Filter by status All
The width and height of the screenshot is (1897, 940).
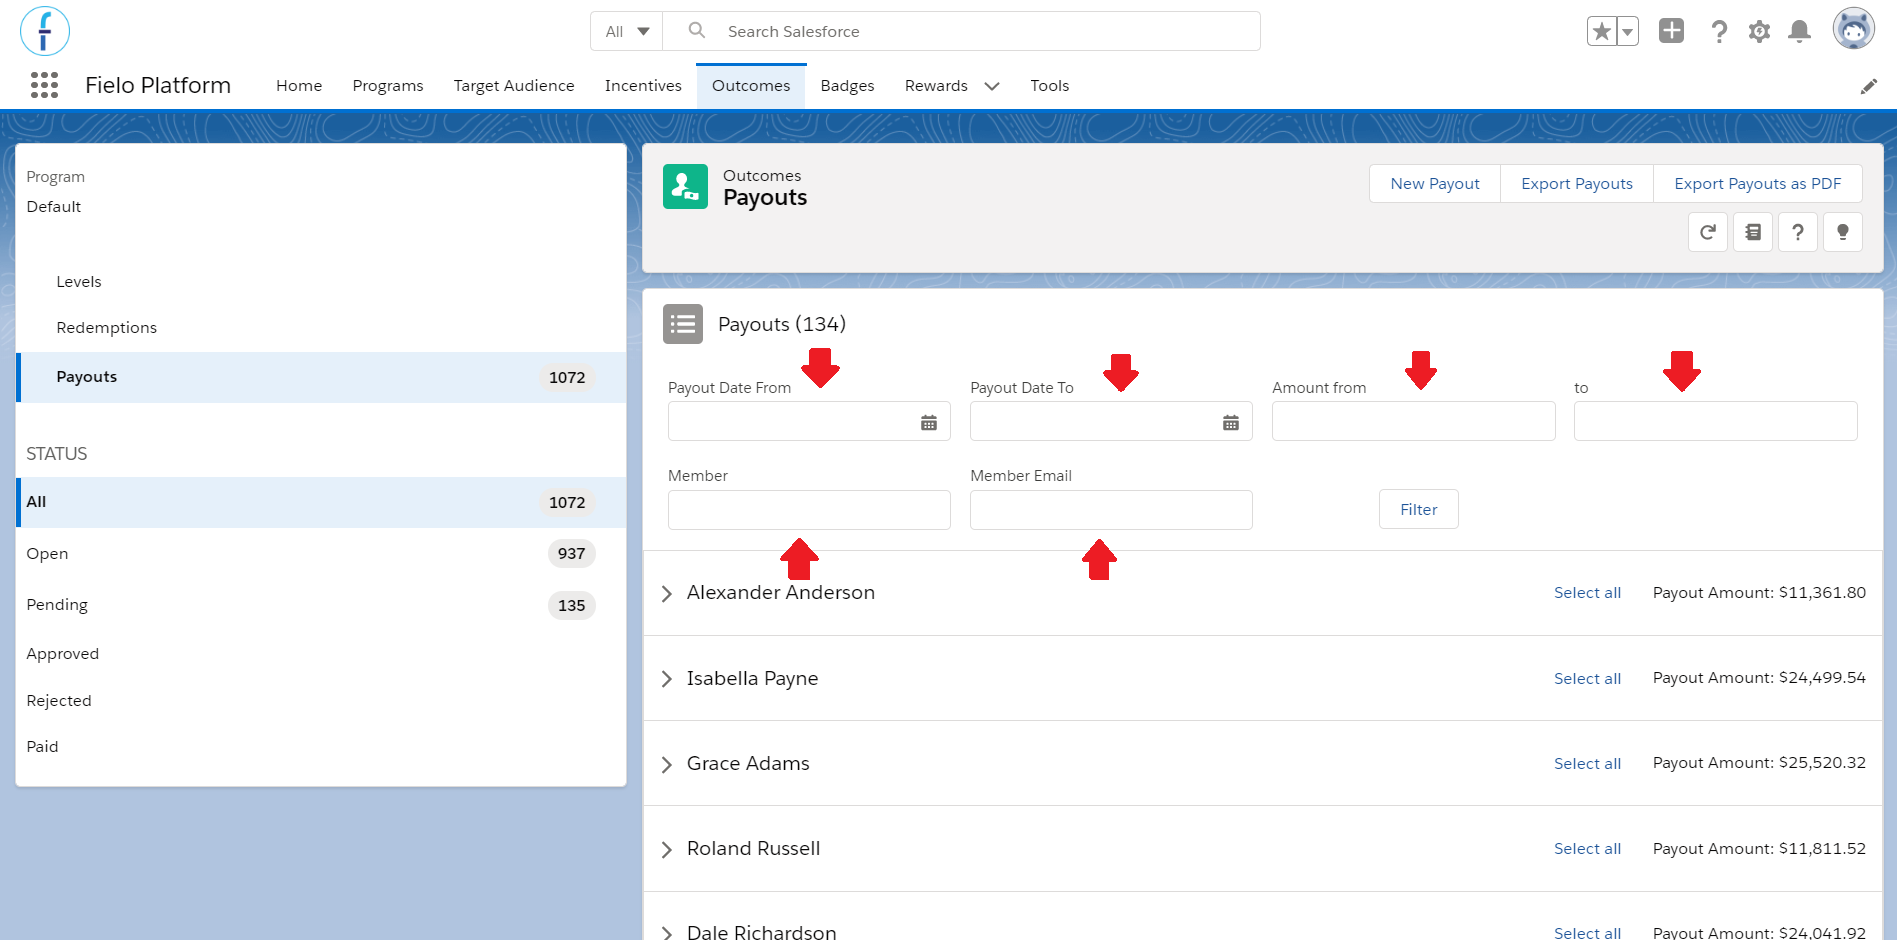(321, 502)
